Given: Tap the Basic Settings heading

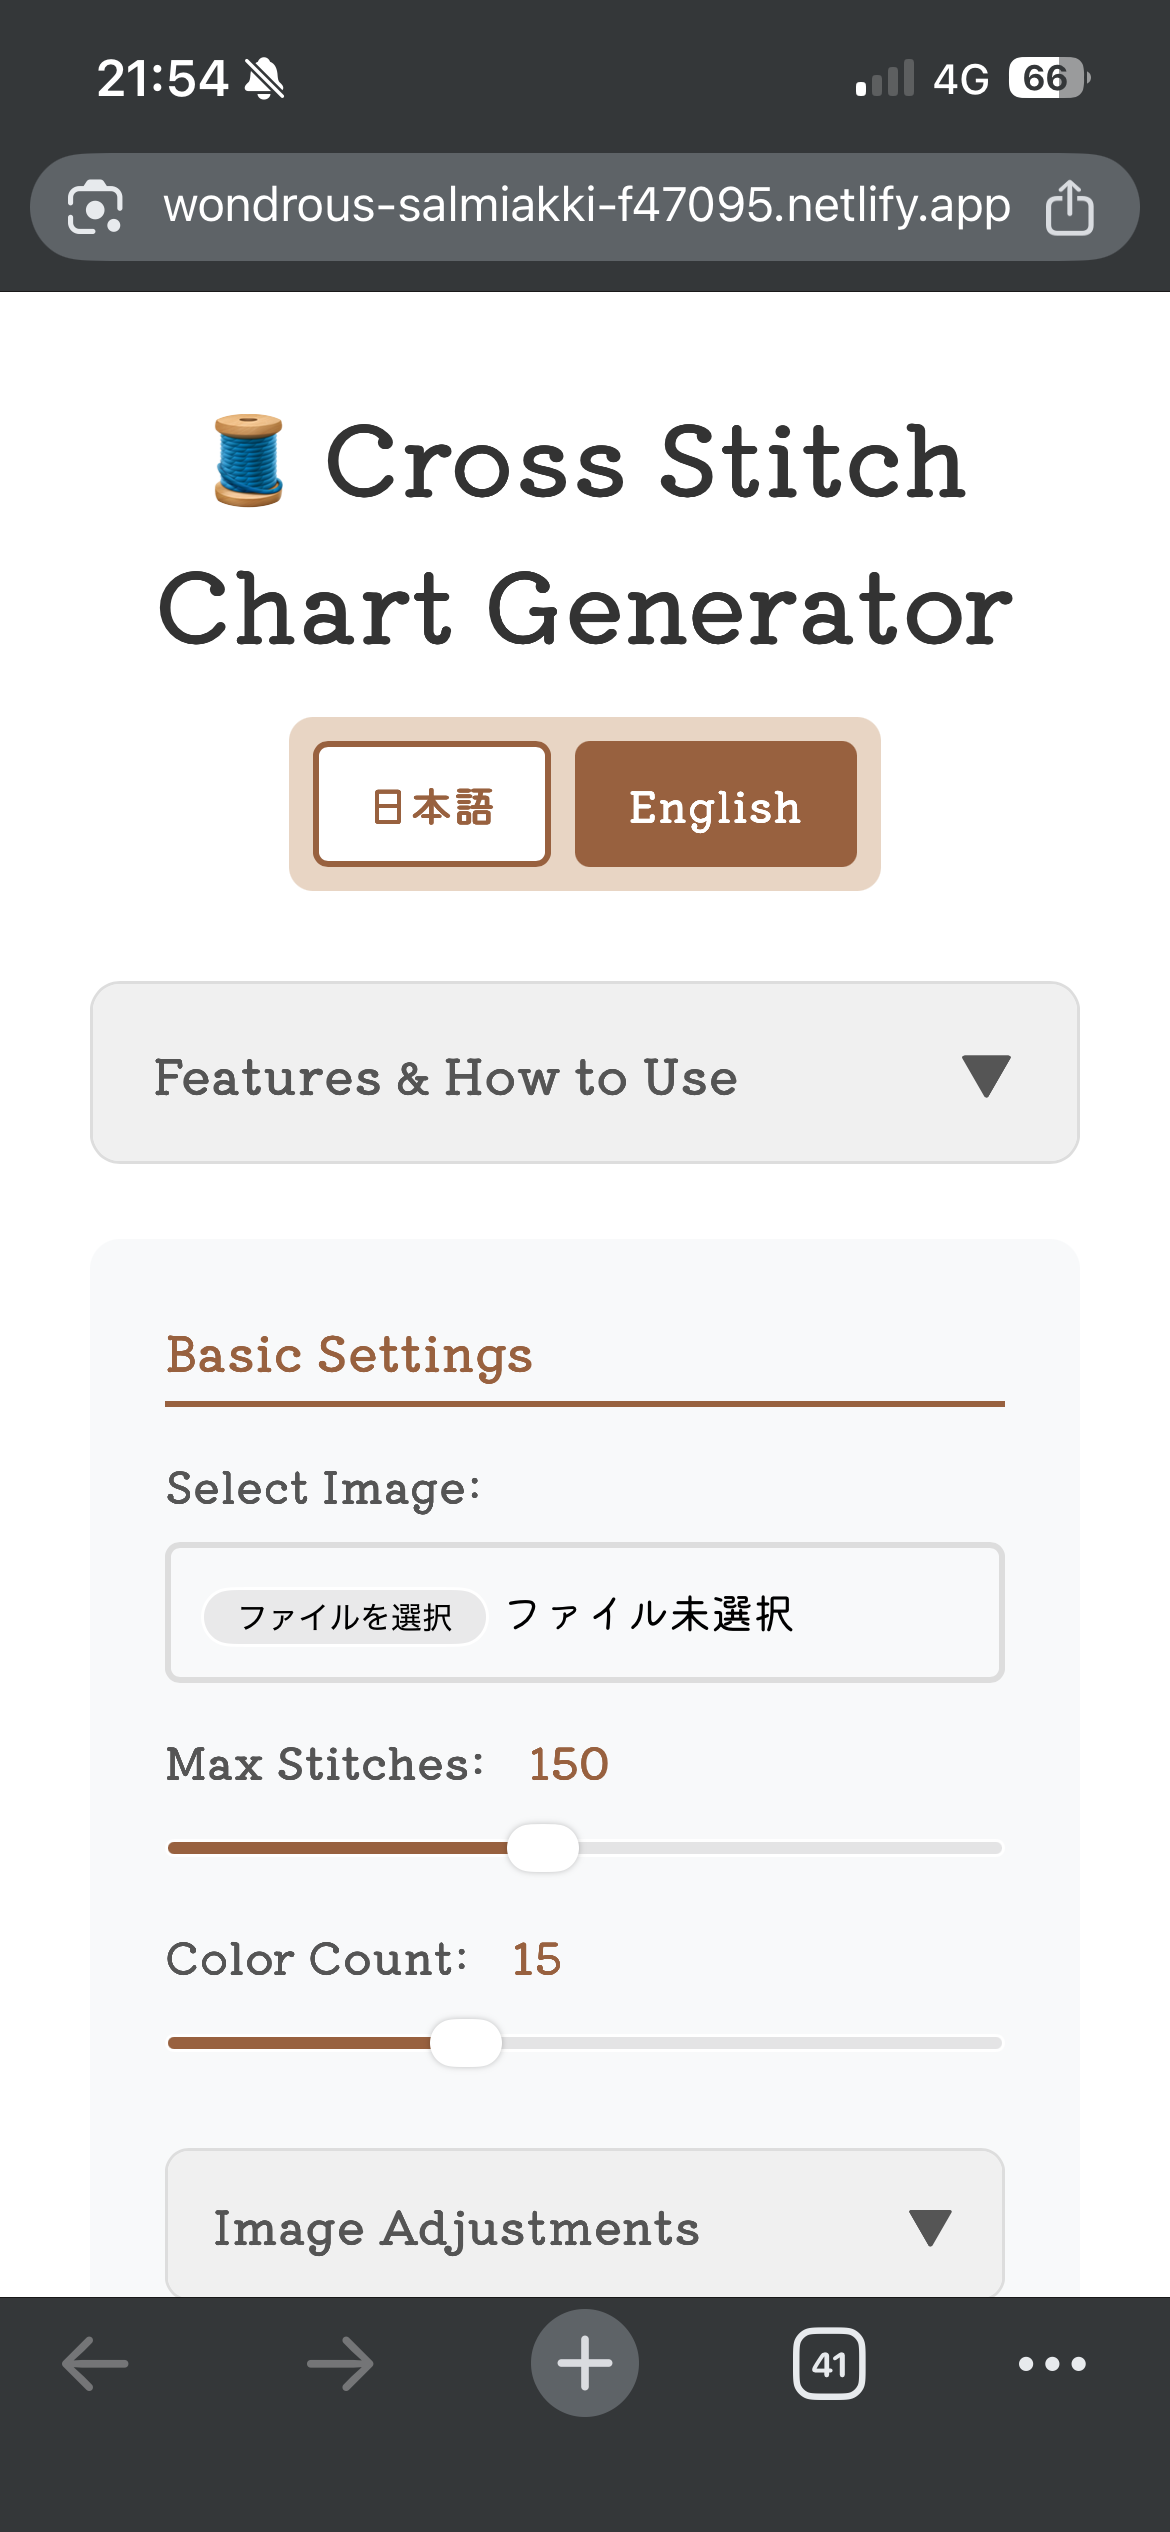Looking at the screenshot, I should [x=349, y=1355].
